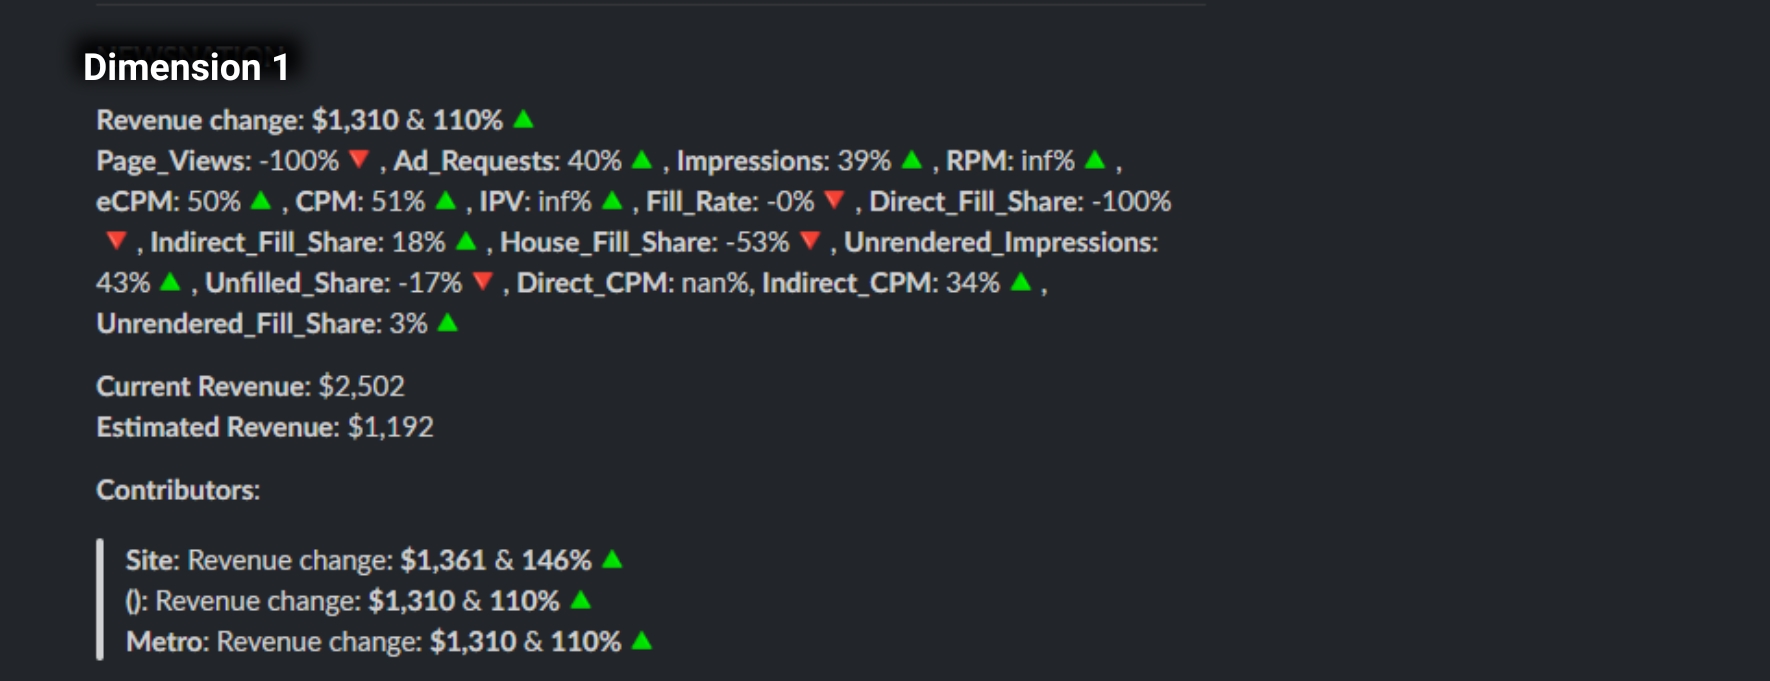Click the green arrow on the Metro contributor row
1770x681 pixels.
pyautogui.click(x=642, y=641)
